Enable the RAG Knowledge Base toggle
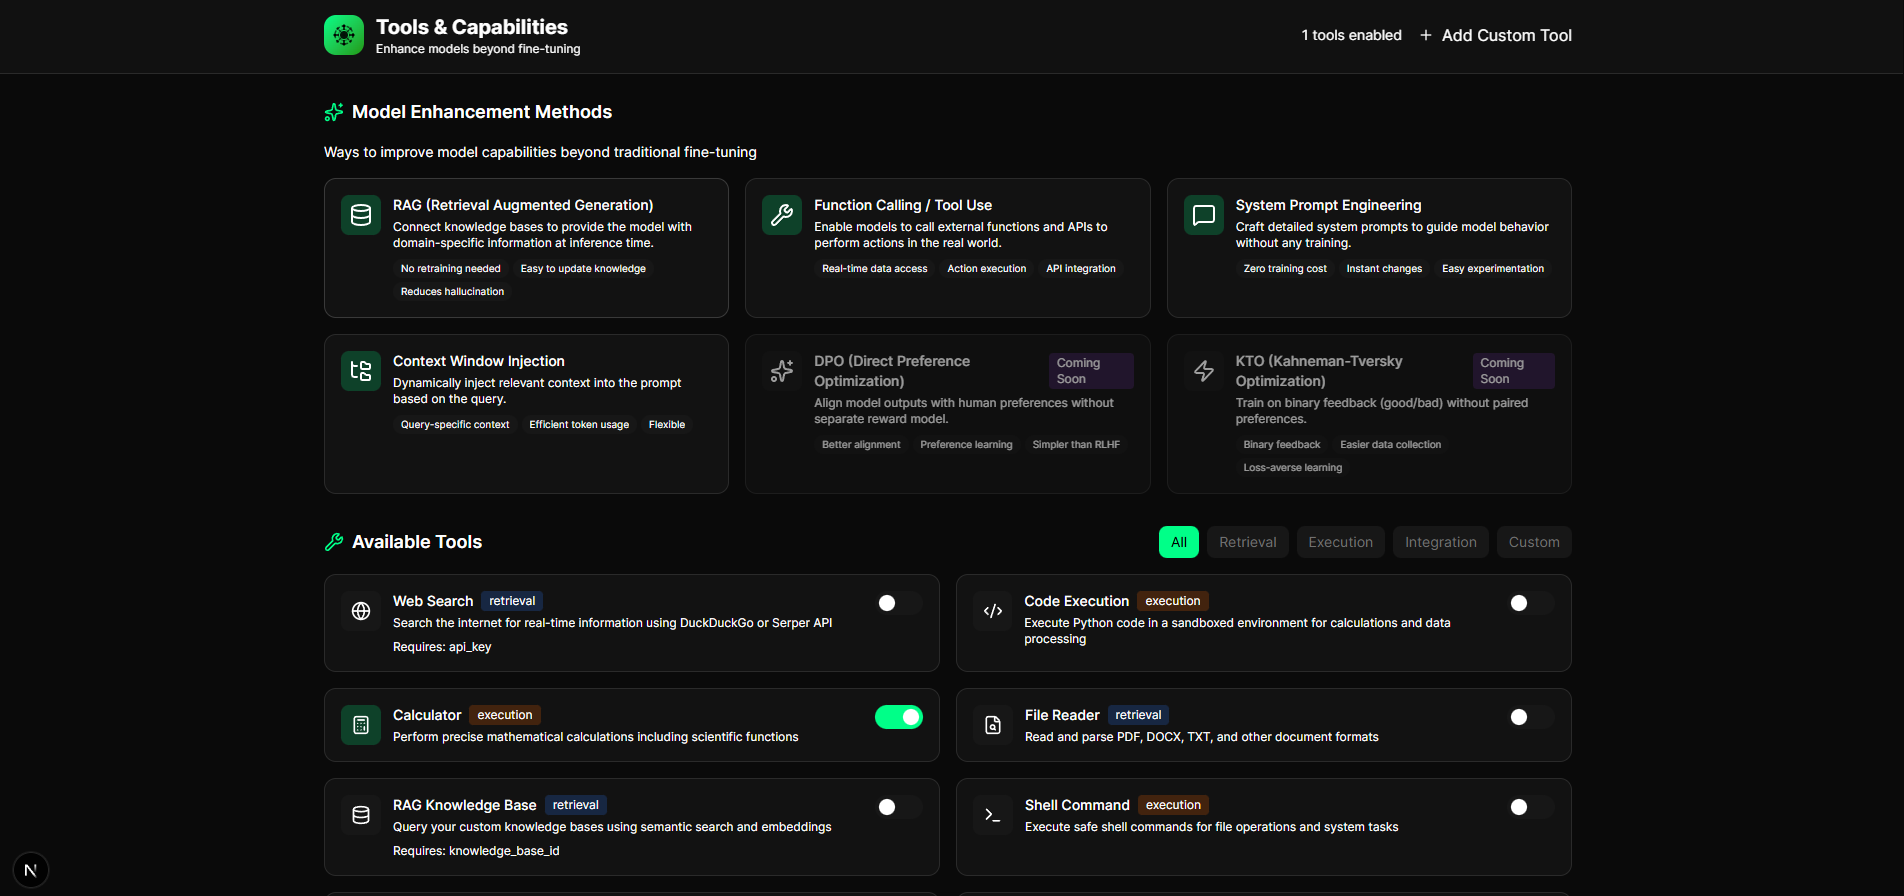 898,807
